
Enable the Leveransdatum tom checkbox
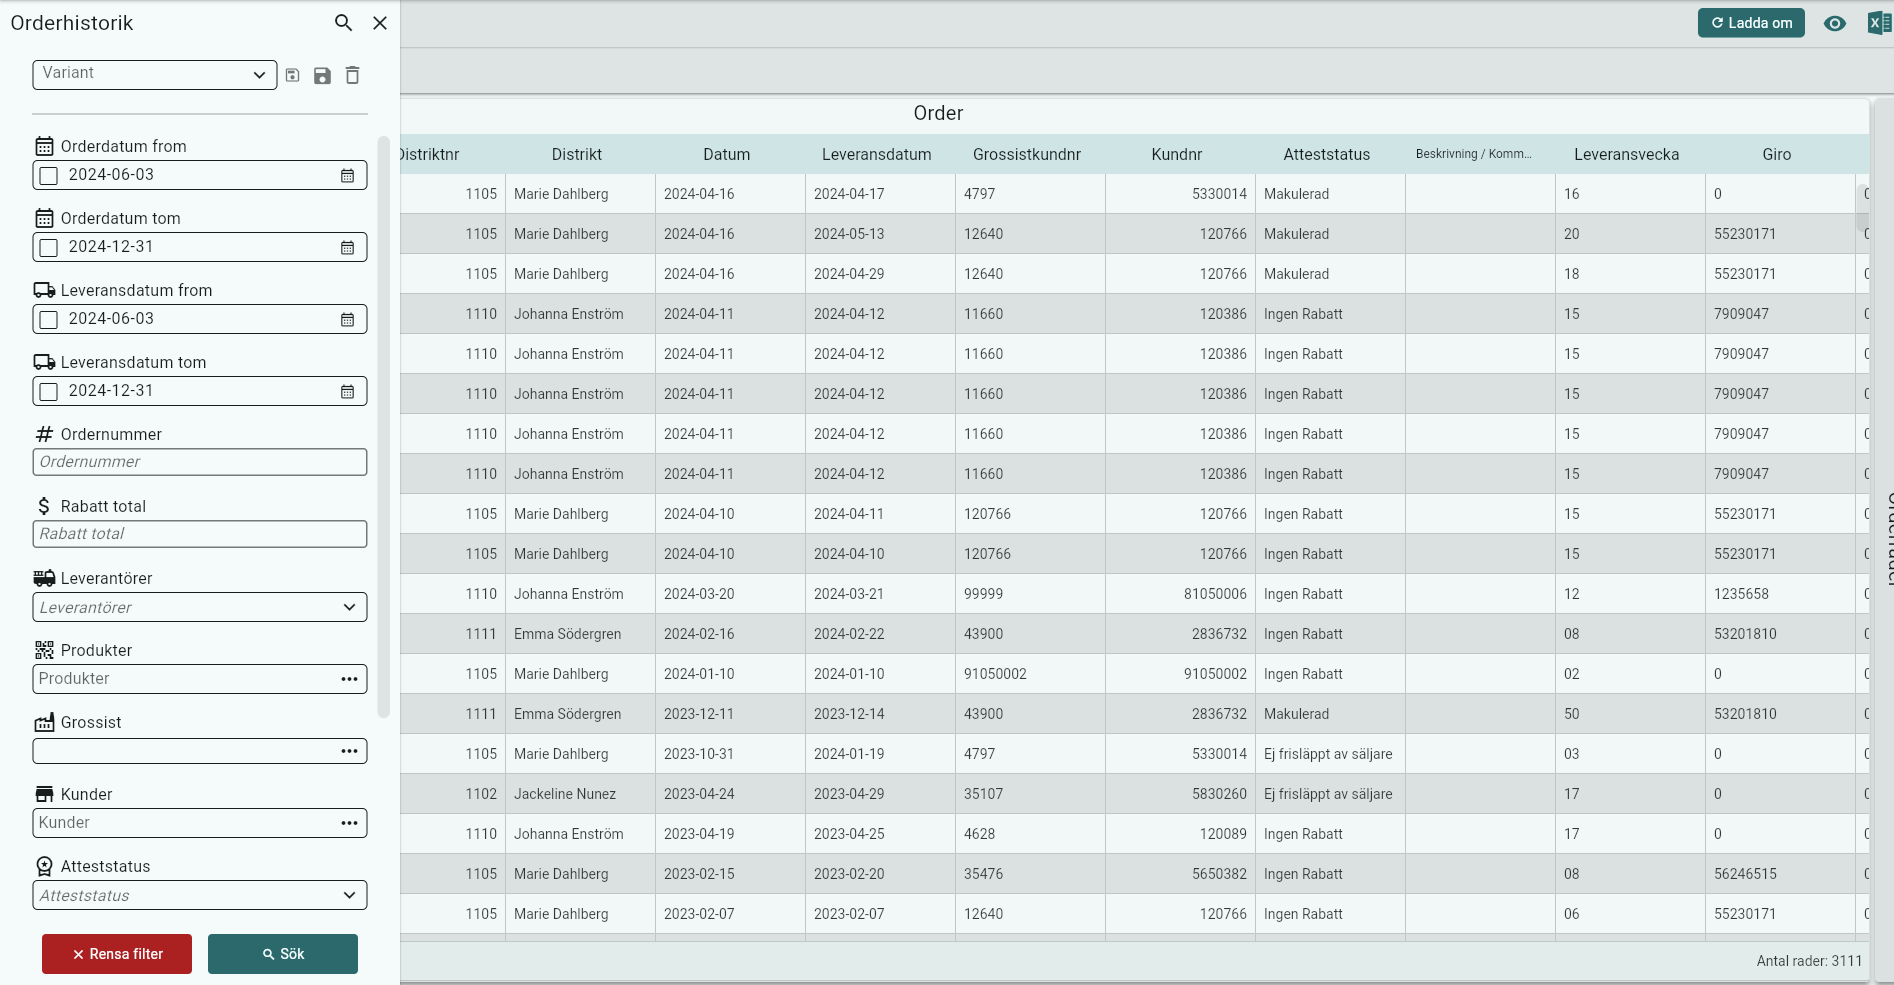click(x=49, y=392)
